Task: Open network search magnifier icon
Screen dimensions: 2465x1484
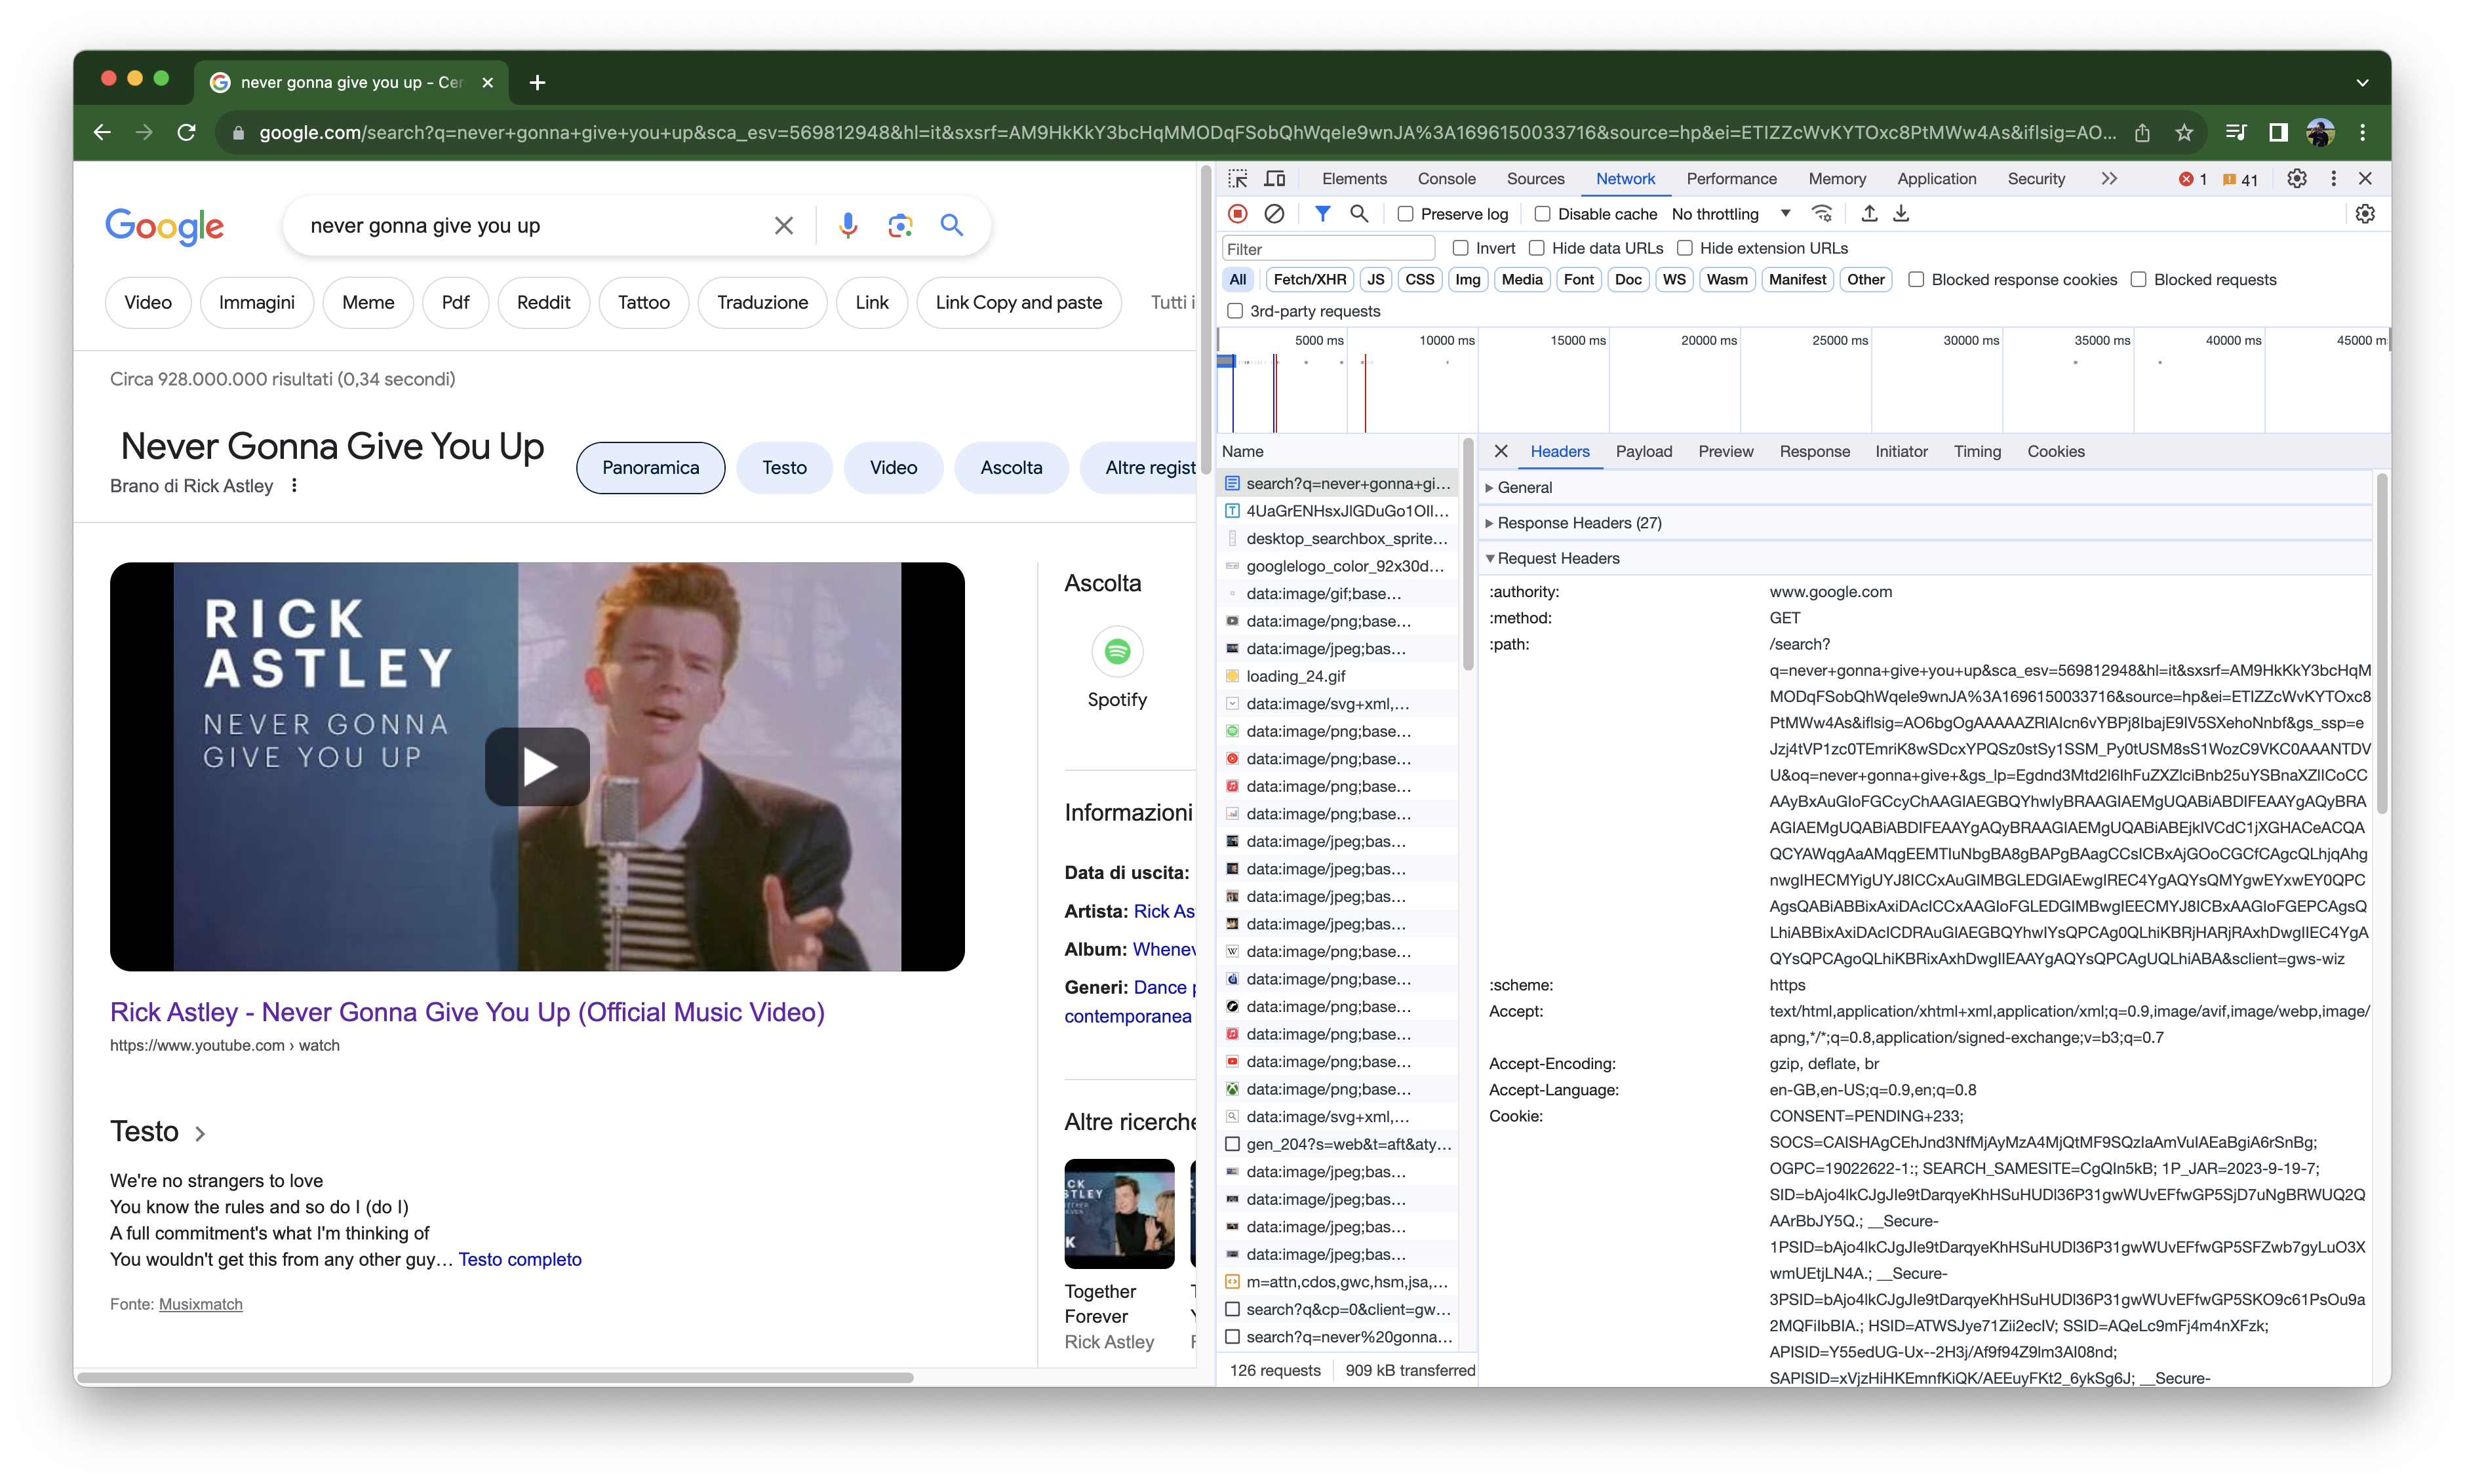Action: tap(1358, 214)
